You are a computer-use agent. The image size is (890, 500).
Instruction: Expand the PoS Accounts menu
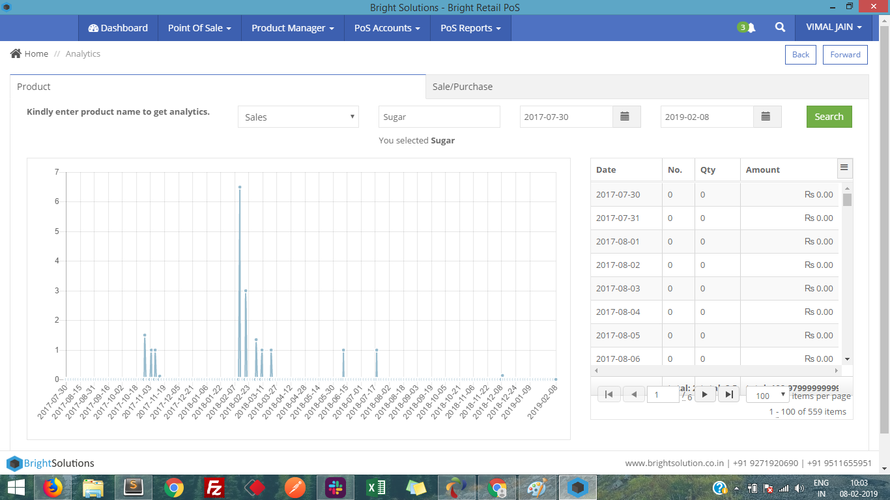pyautogui.click(x=387, y=28)
